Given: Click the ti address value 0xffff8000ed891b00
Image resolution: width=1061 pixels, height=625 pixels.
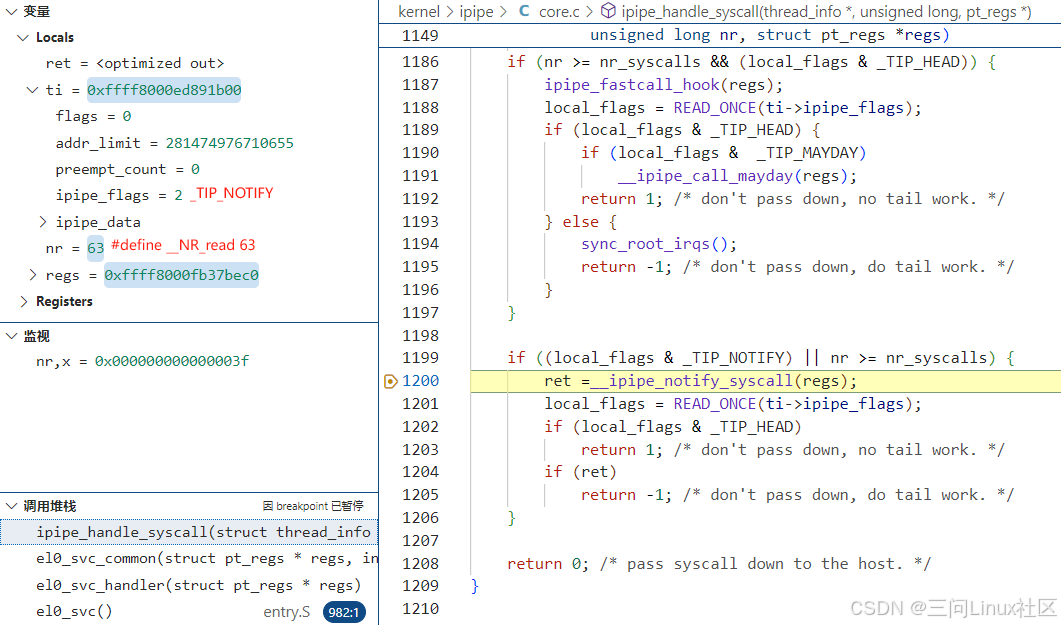Looking at the screenshot, I should (x=164, y=90).
